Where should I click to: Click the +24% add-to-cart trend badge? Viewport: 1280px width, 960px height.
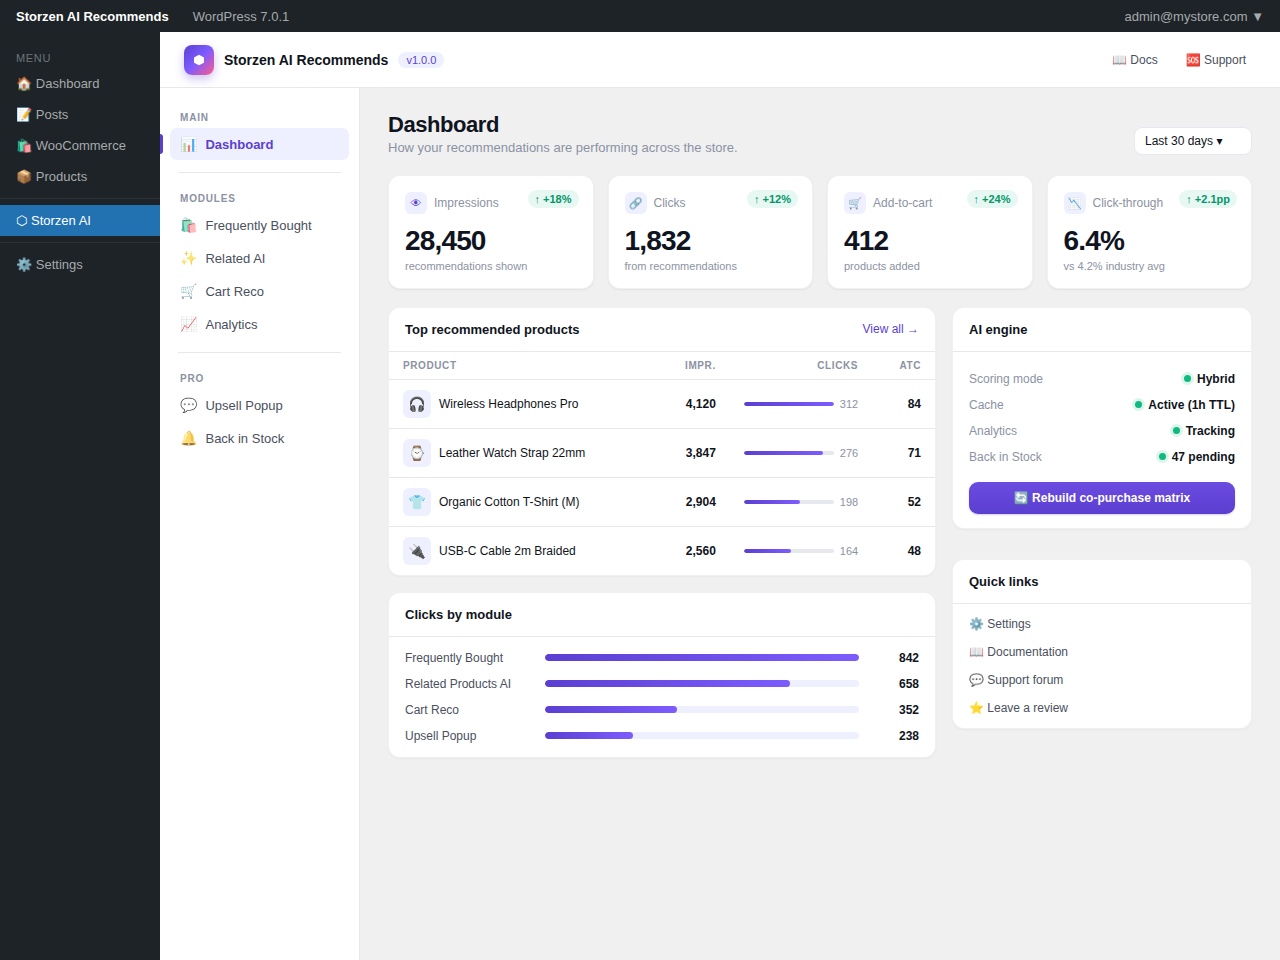coord(992,200)
